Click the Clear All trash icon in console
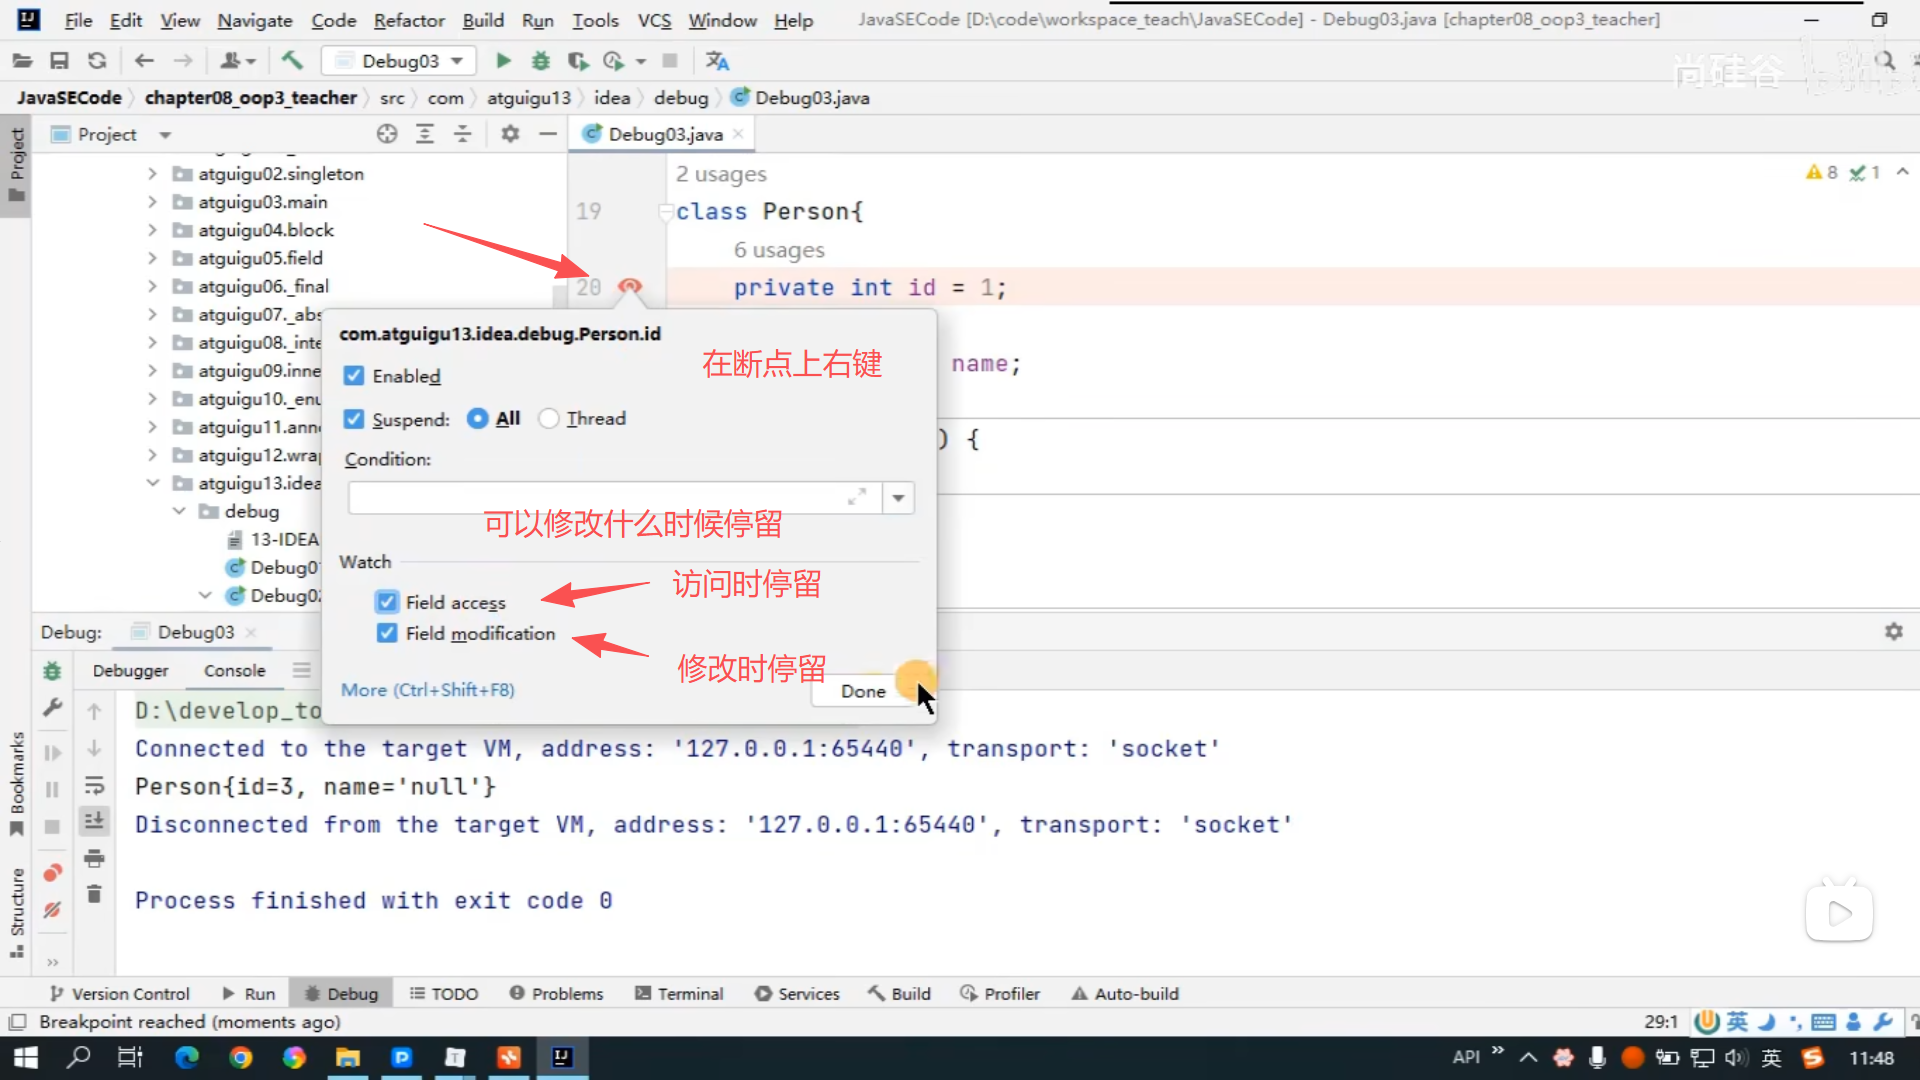The image size is (1920, 1080). (94, 894)
